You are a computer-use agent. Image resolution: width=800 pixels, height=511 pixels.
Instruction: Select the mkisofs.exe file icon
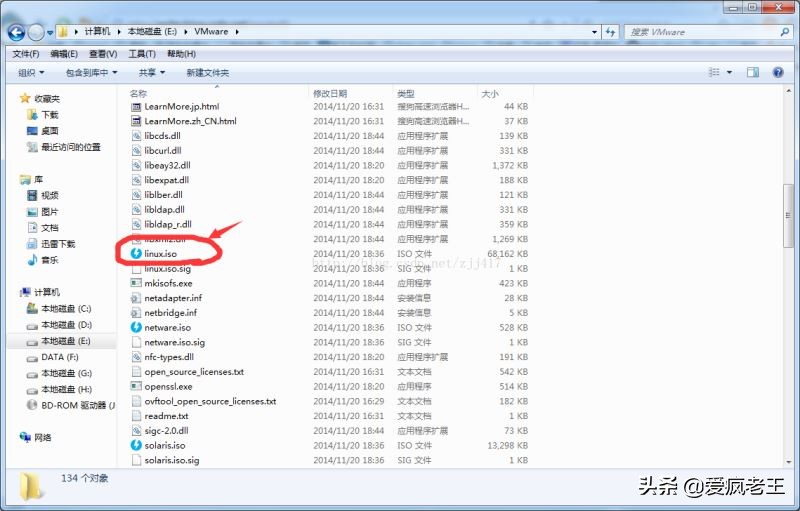point(136,283)
